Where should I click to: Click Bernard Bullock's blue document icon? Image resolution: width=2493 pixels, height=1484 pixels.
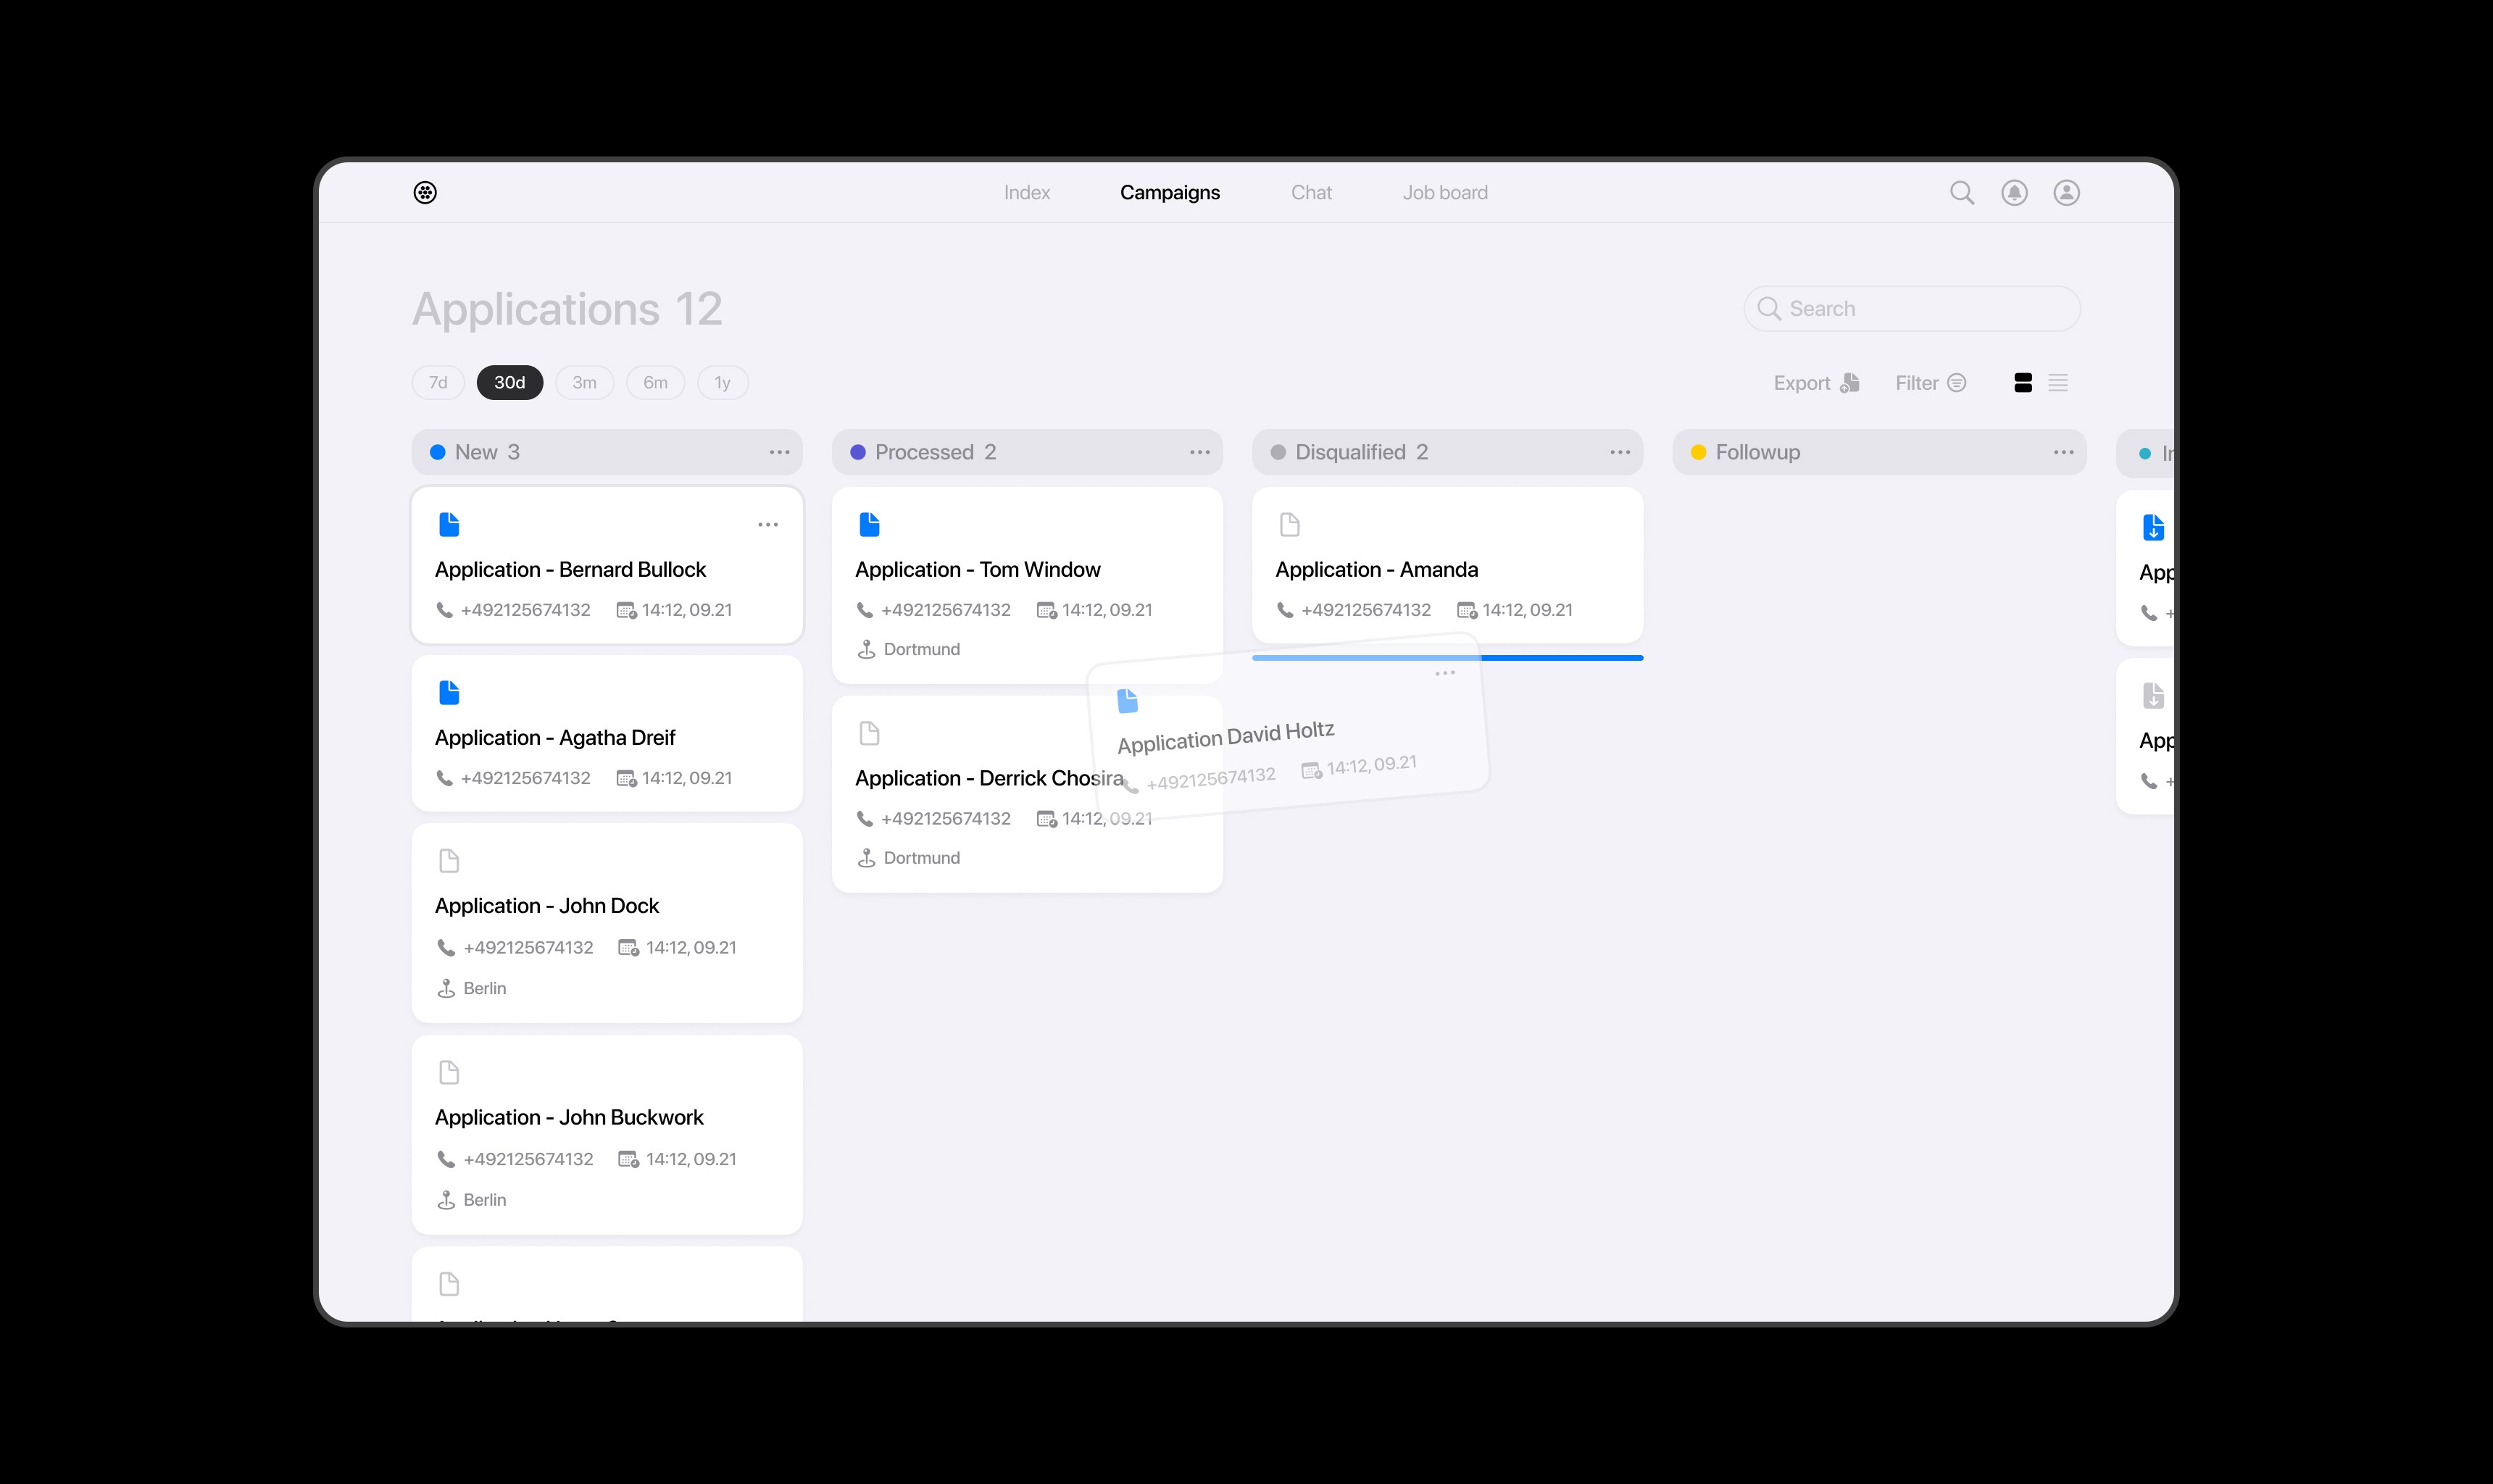[x=449, y=524]
